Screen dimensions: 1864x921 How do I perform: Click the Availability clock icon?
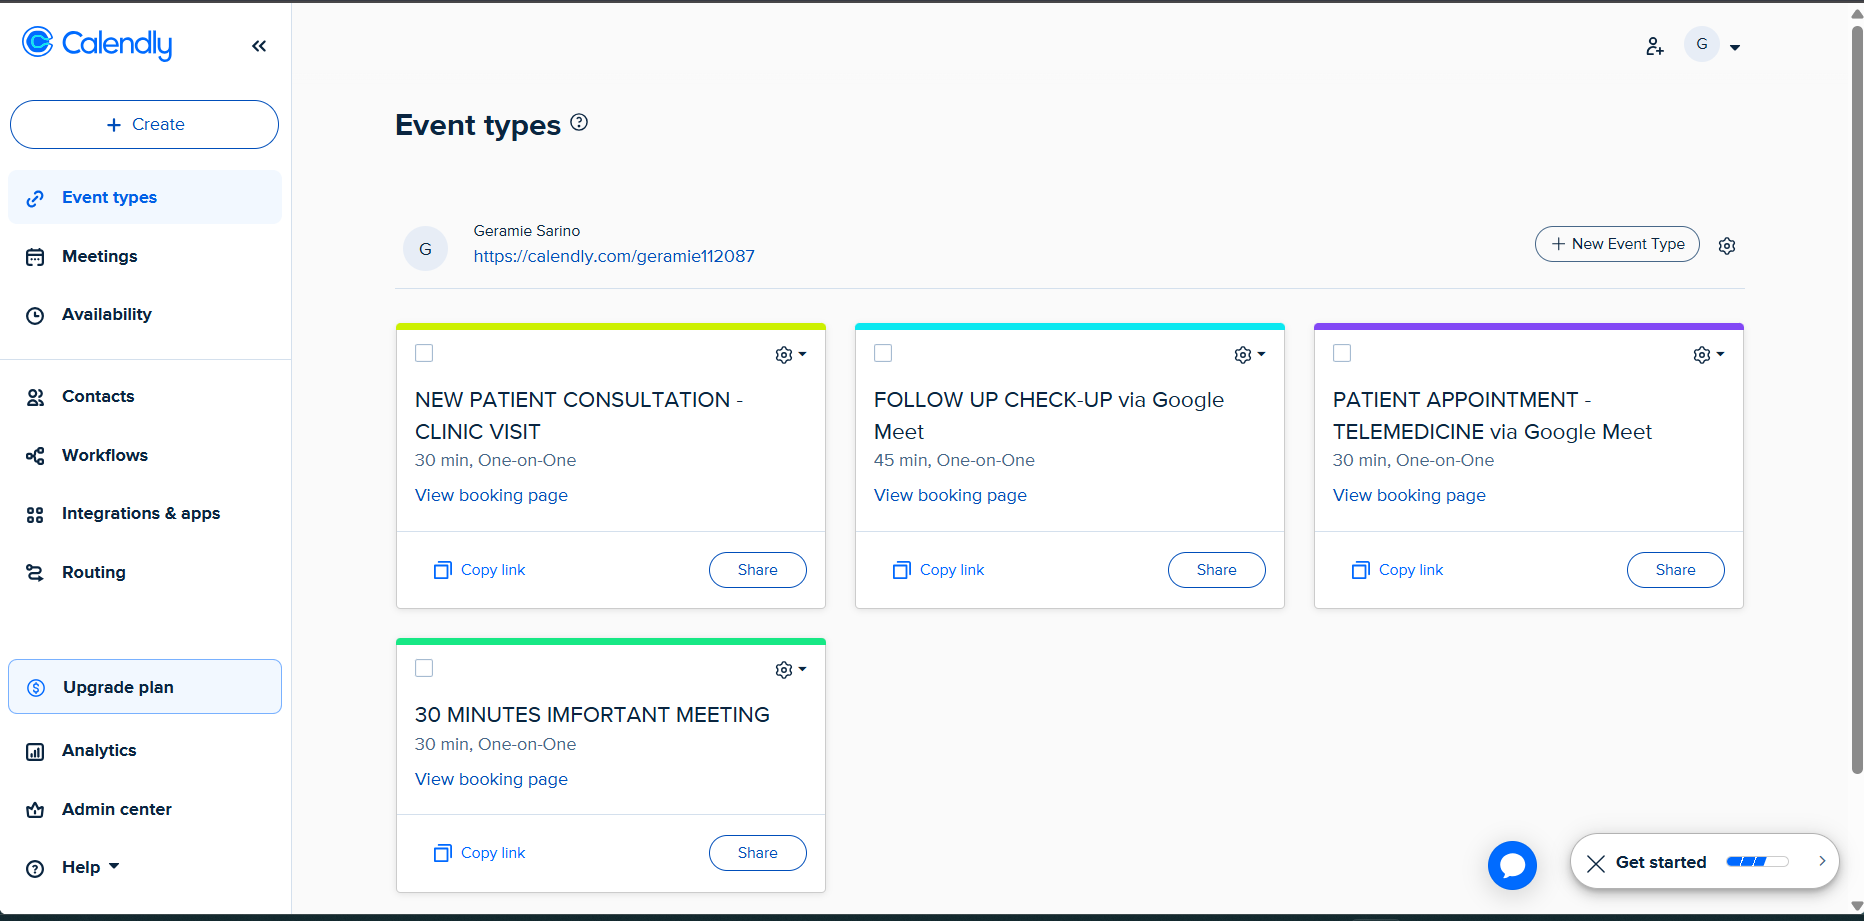[x=35, y=315]
